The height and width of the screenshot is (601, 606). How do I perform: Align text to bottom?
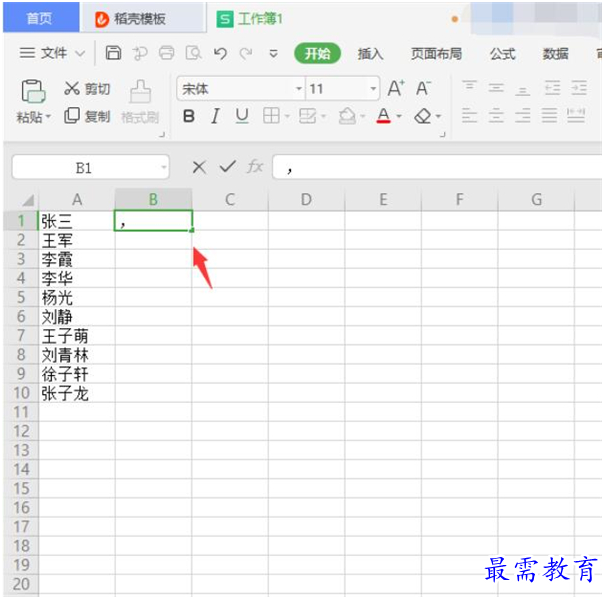pos(522,91)
